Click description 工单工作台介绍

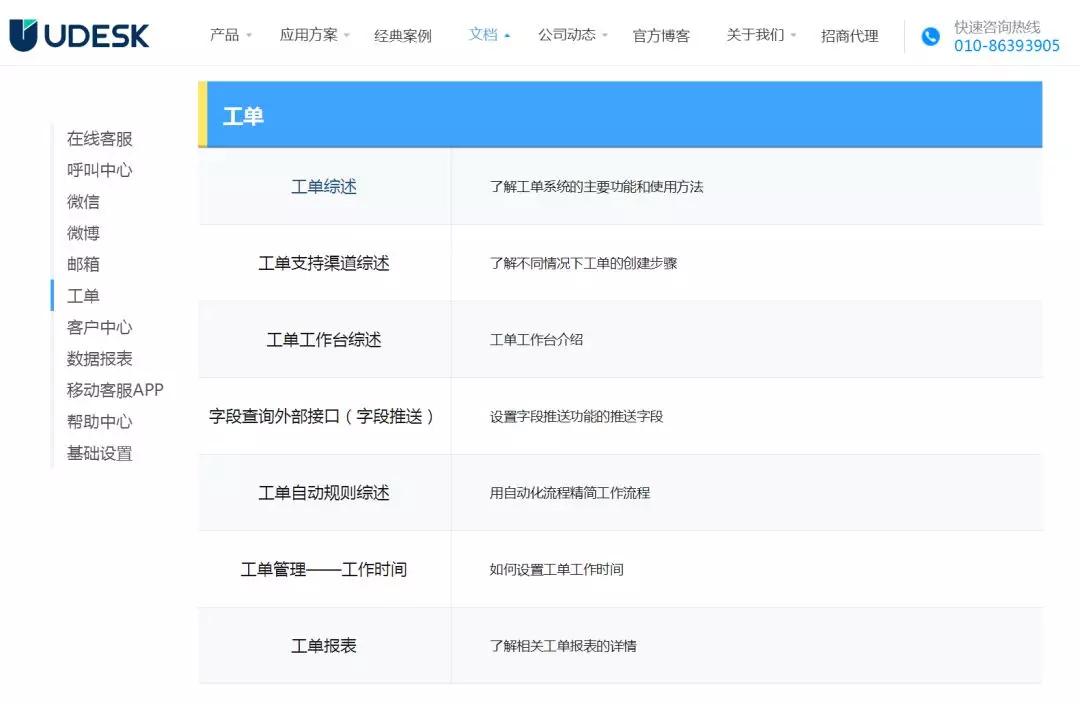point(536,340)
